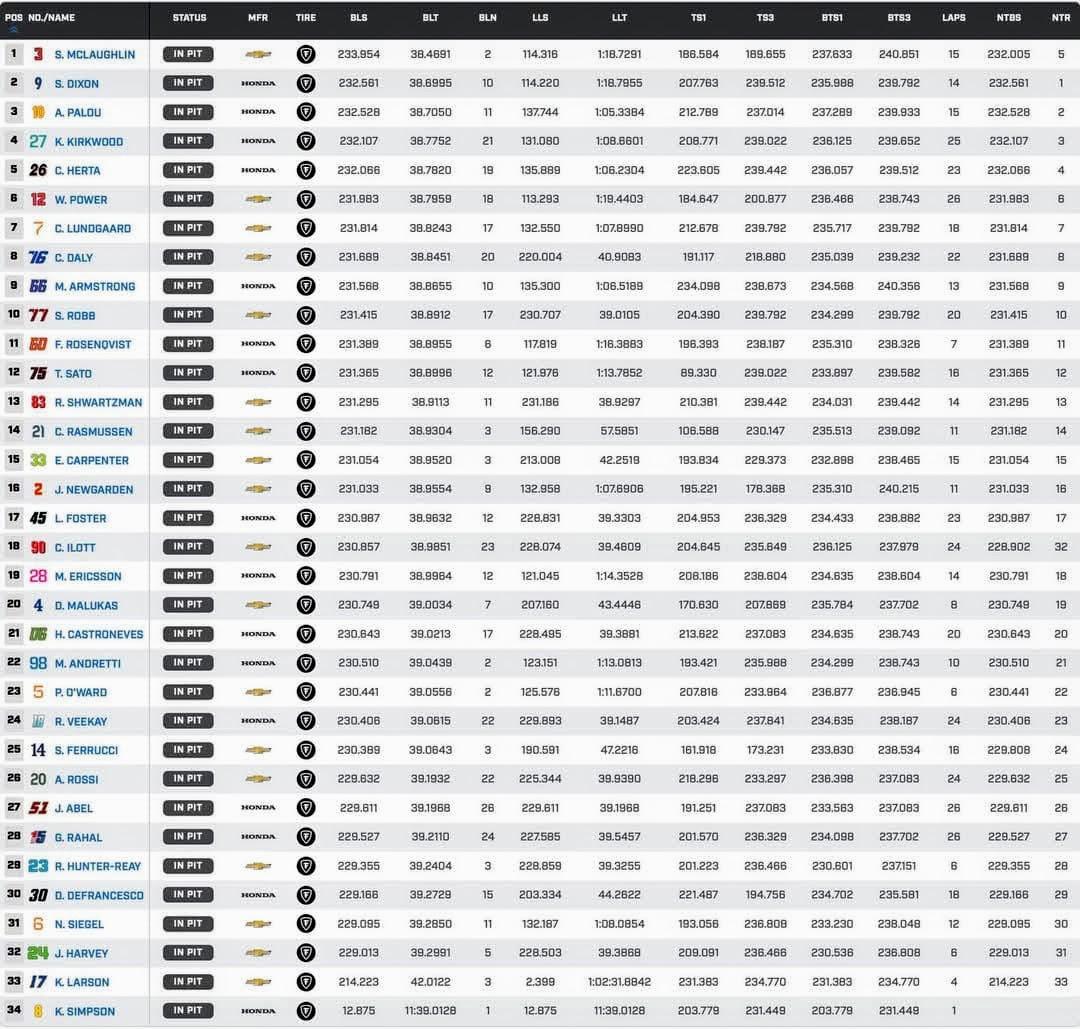Click the No. 10 car number icon for A. Palou
Screen dimensions: 1080x1029
38,112
